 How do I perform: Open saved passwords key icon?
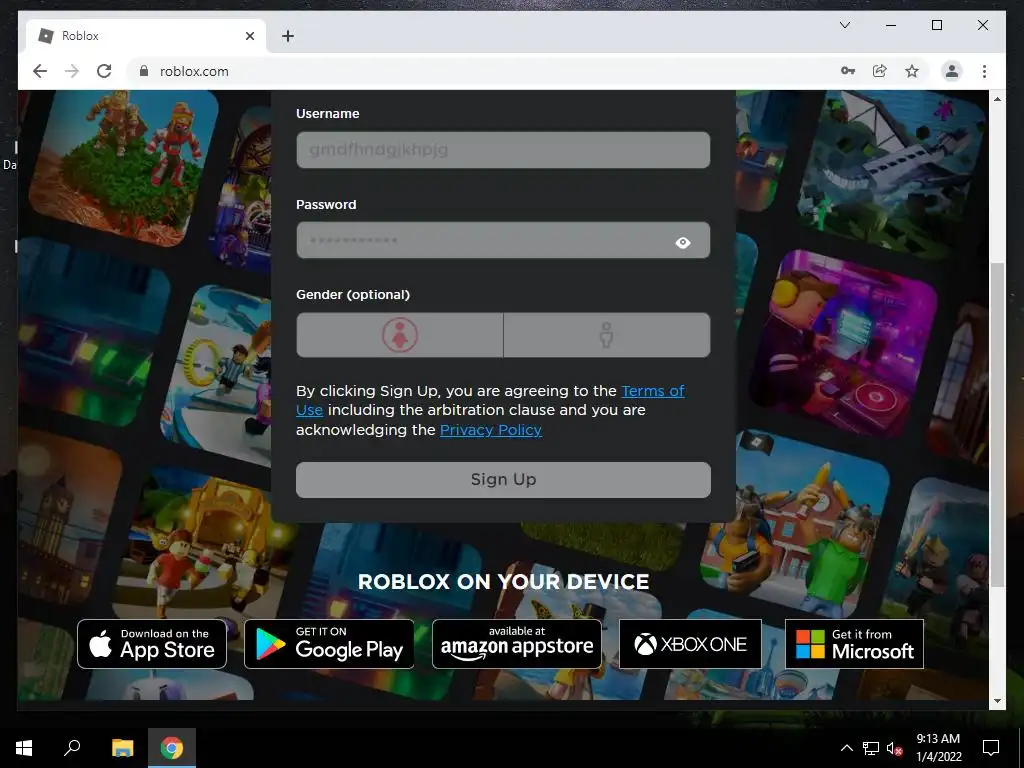click(x=848, y=71)
